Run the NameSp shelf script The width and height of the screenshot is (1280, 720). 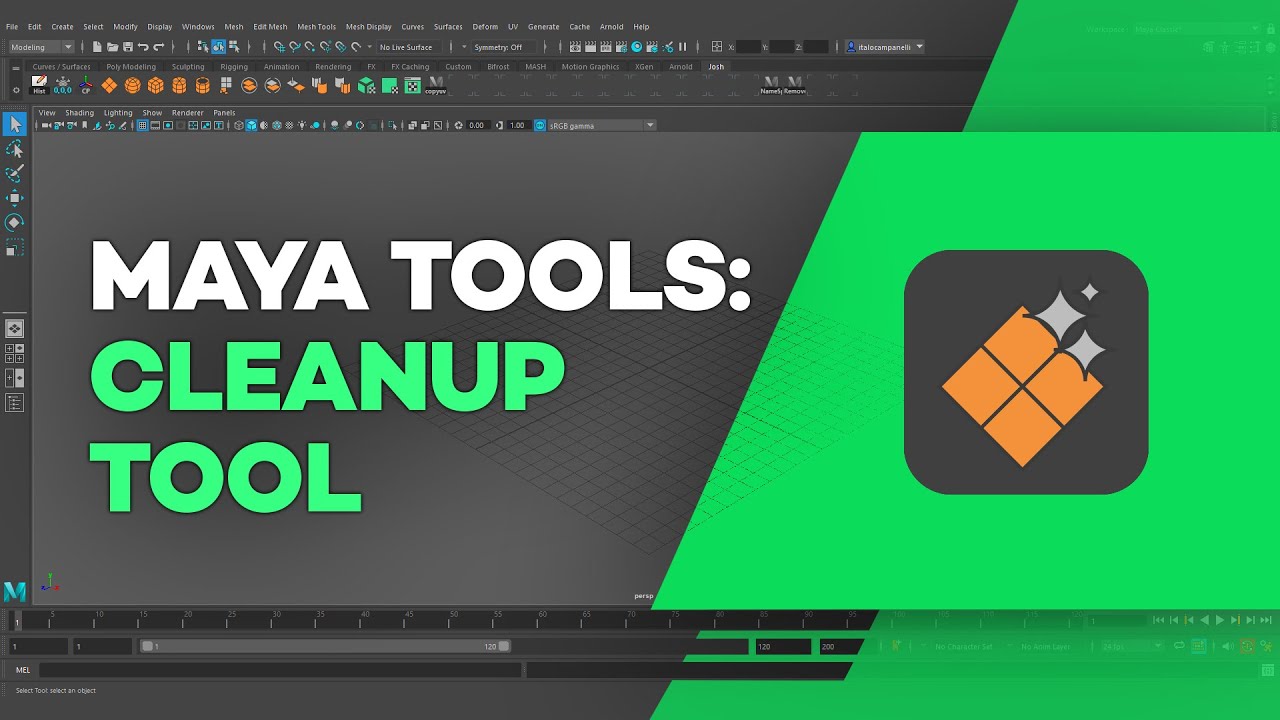coord(771,85)
